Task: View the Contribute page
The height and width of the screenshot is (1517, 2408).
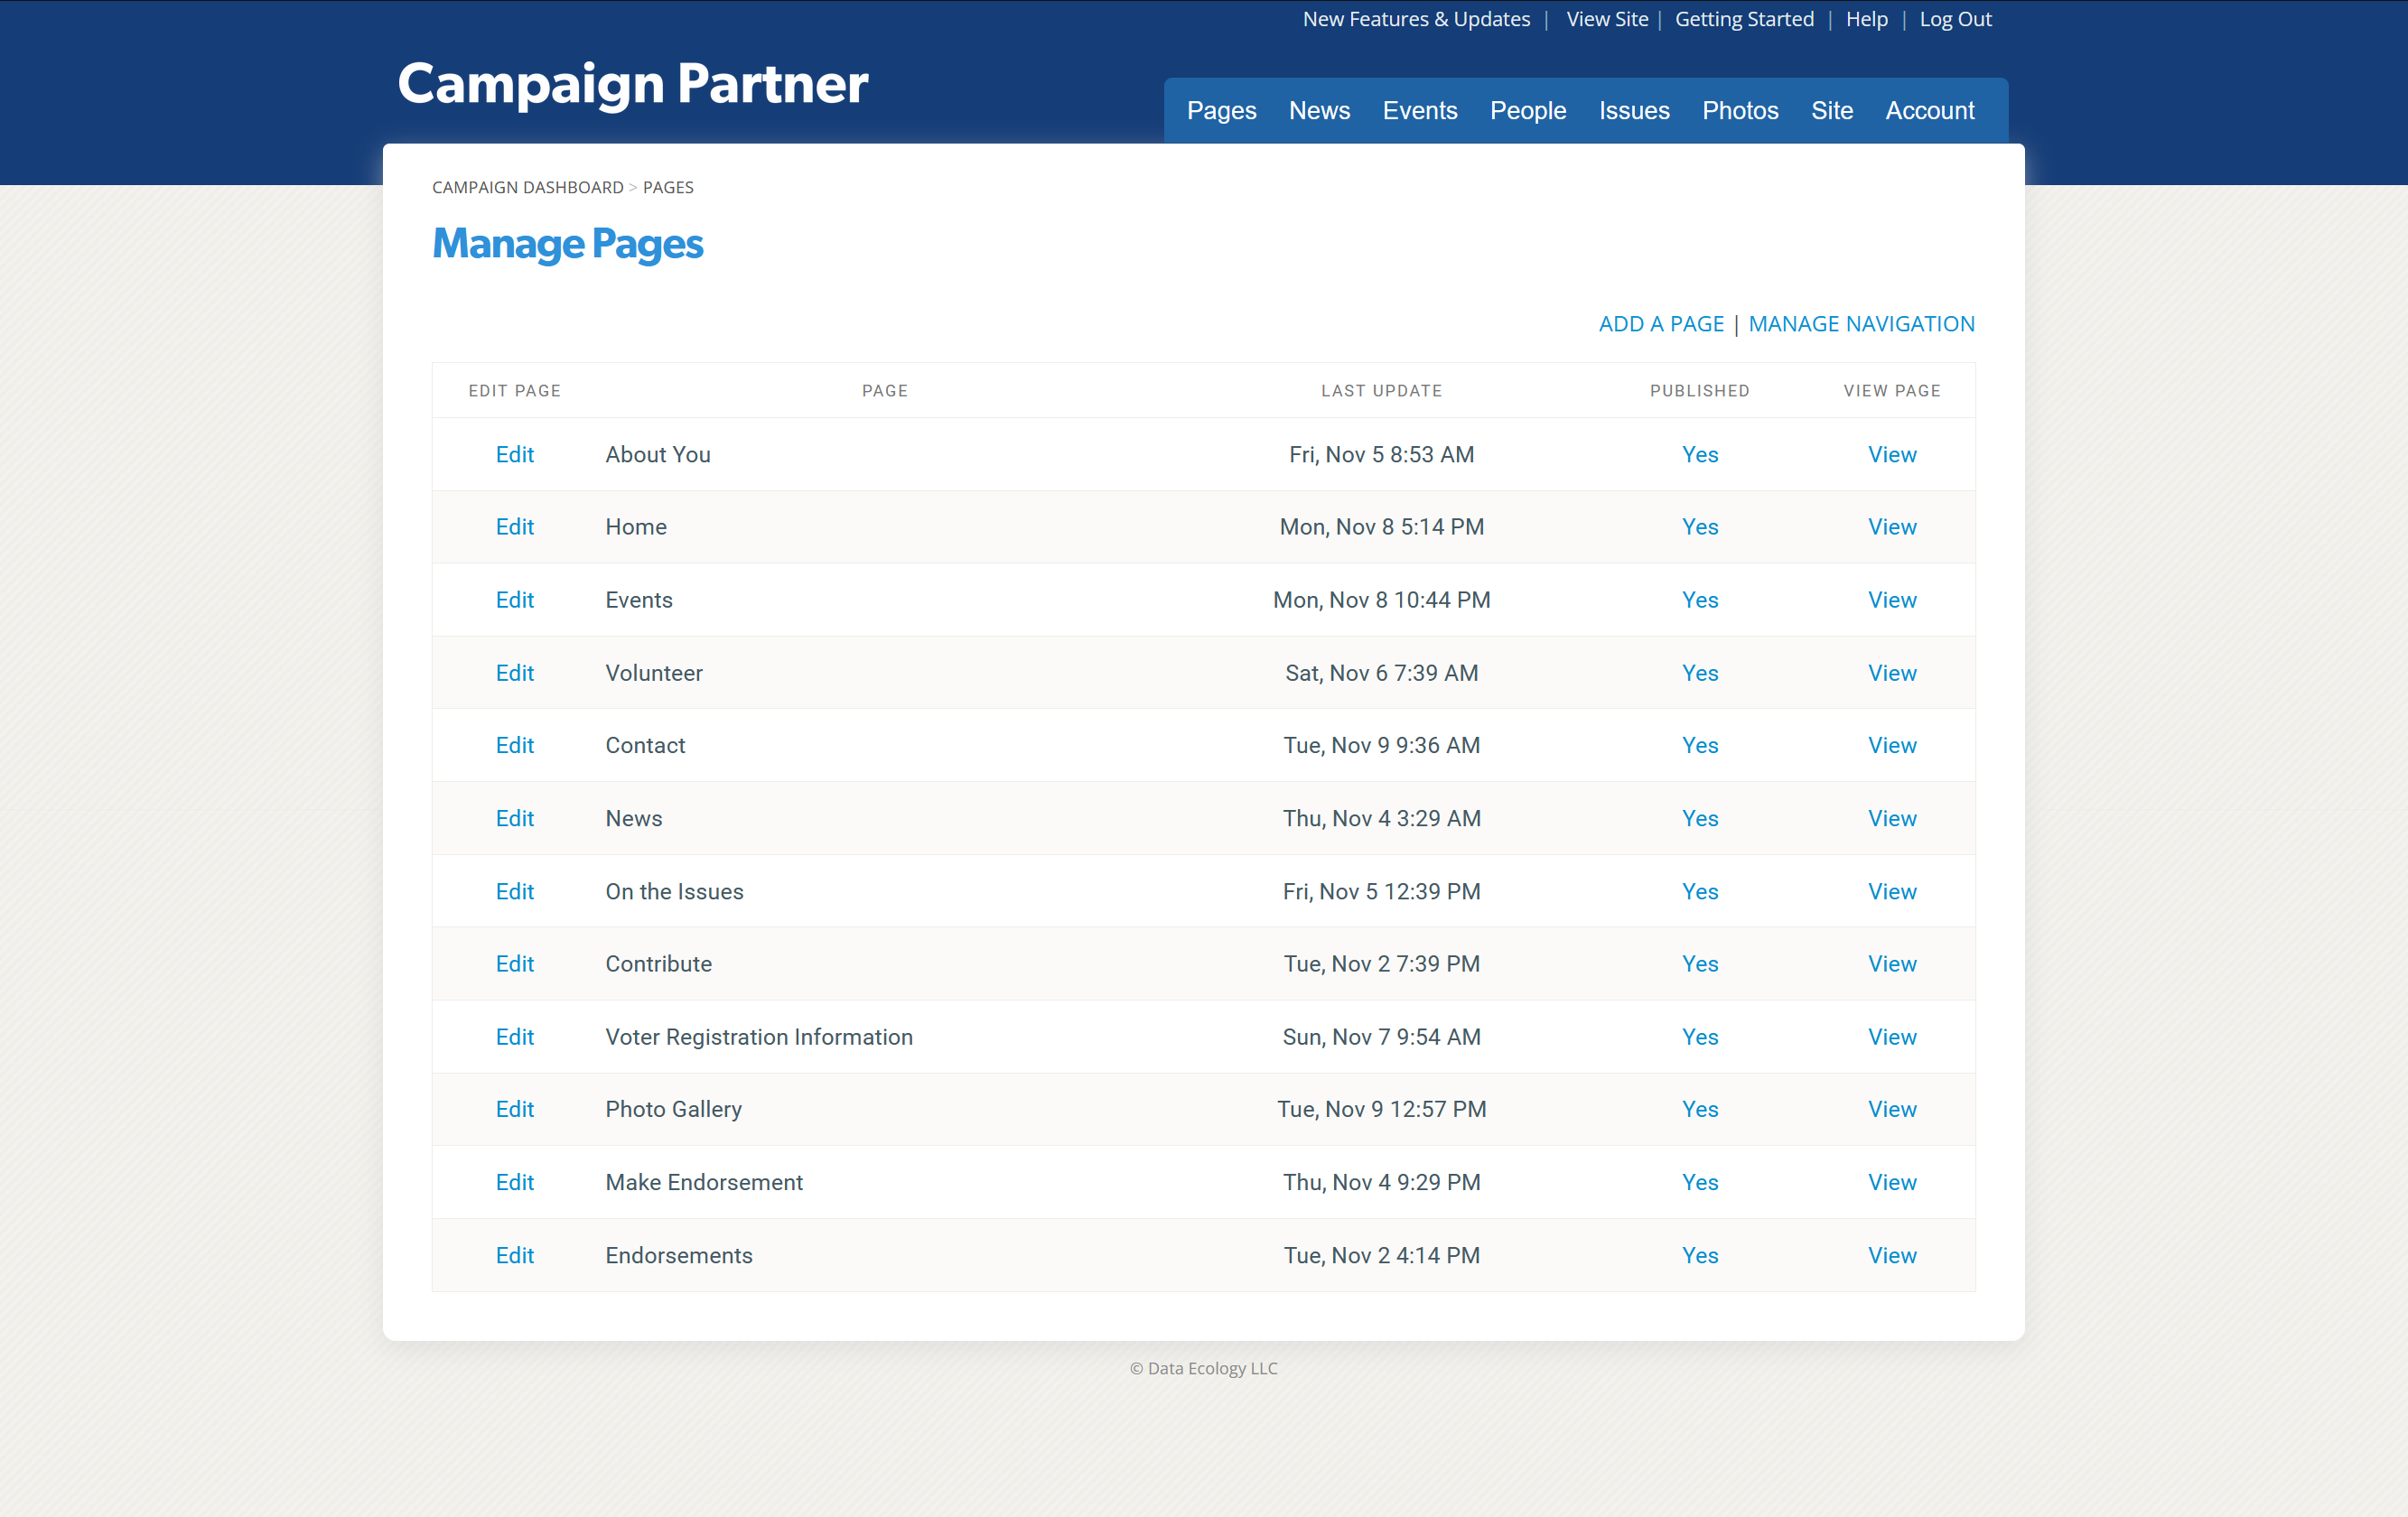Action: [x=1892, y=964]
